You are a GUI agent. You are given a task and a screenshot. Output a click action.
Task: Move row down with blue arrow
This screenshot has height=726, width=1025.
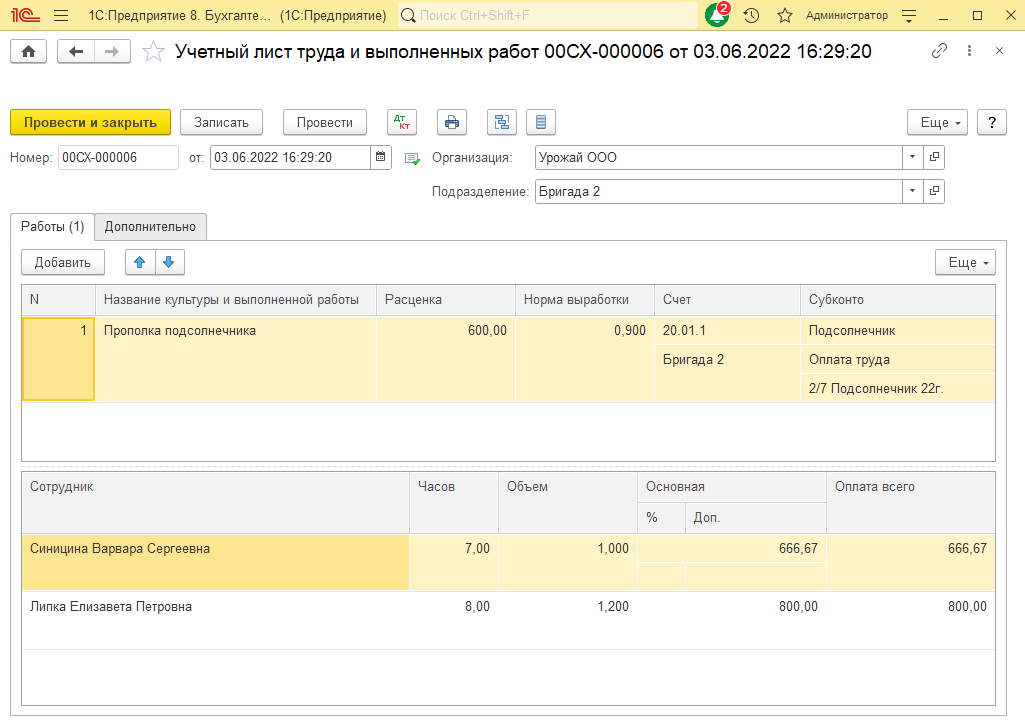pyautogui.click(x=169, y=262)
